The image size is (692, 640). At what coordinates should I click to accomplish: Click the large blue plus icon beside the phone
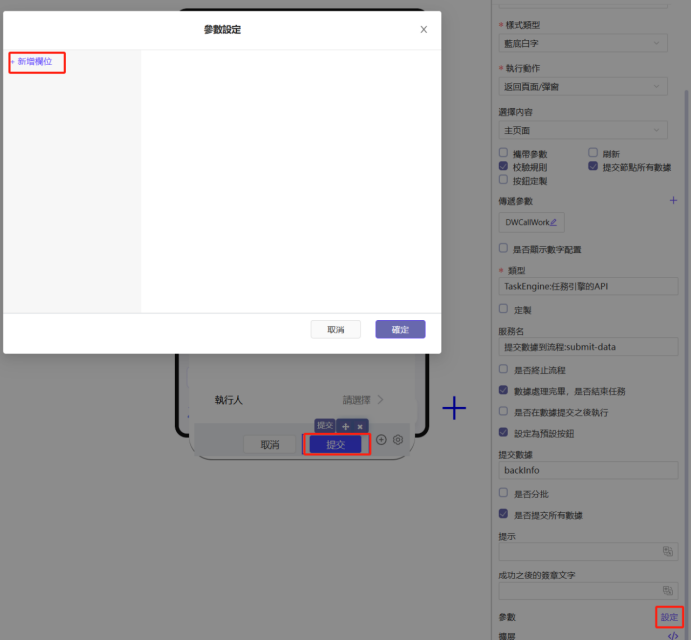(455, 408)
